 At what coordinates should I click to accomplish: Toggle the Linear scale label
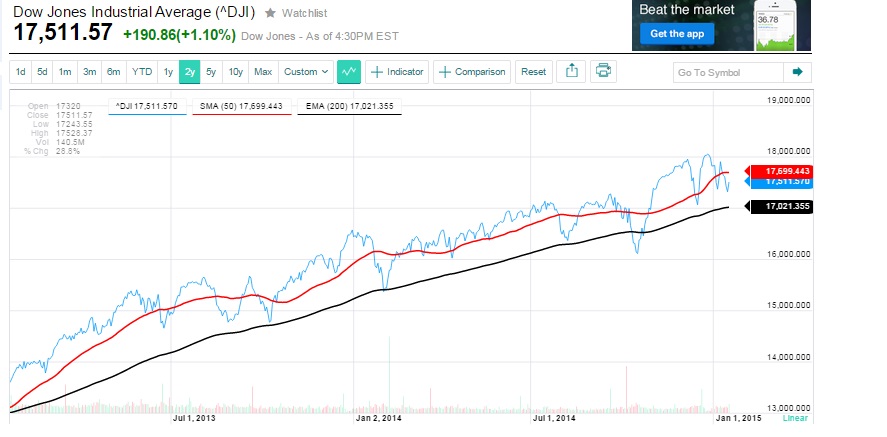click(795, 418)
